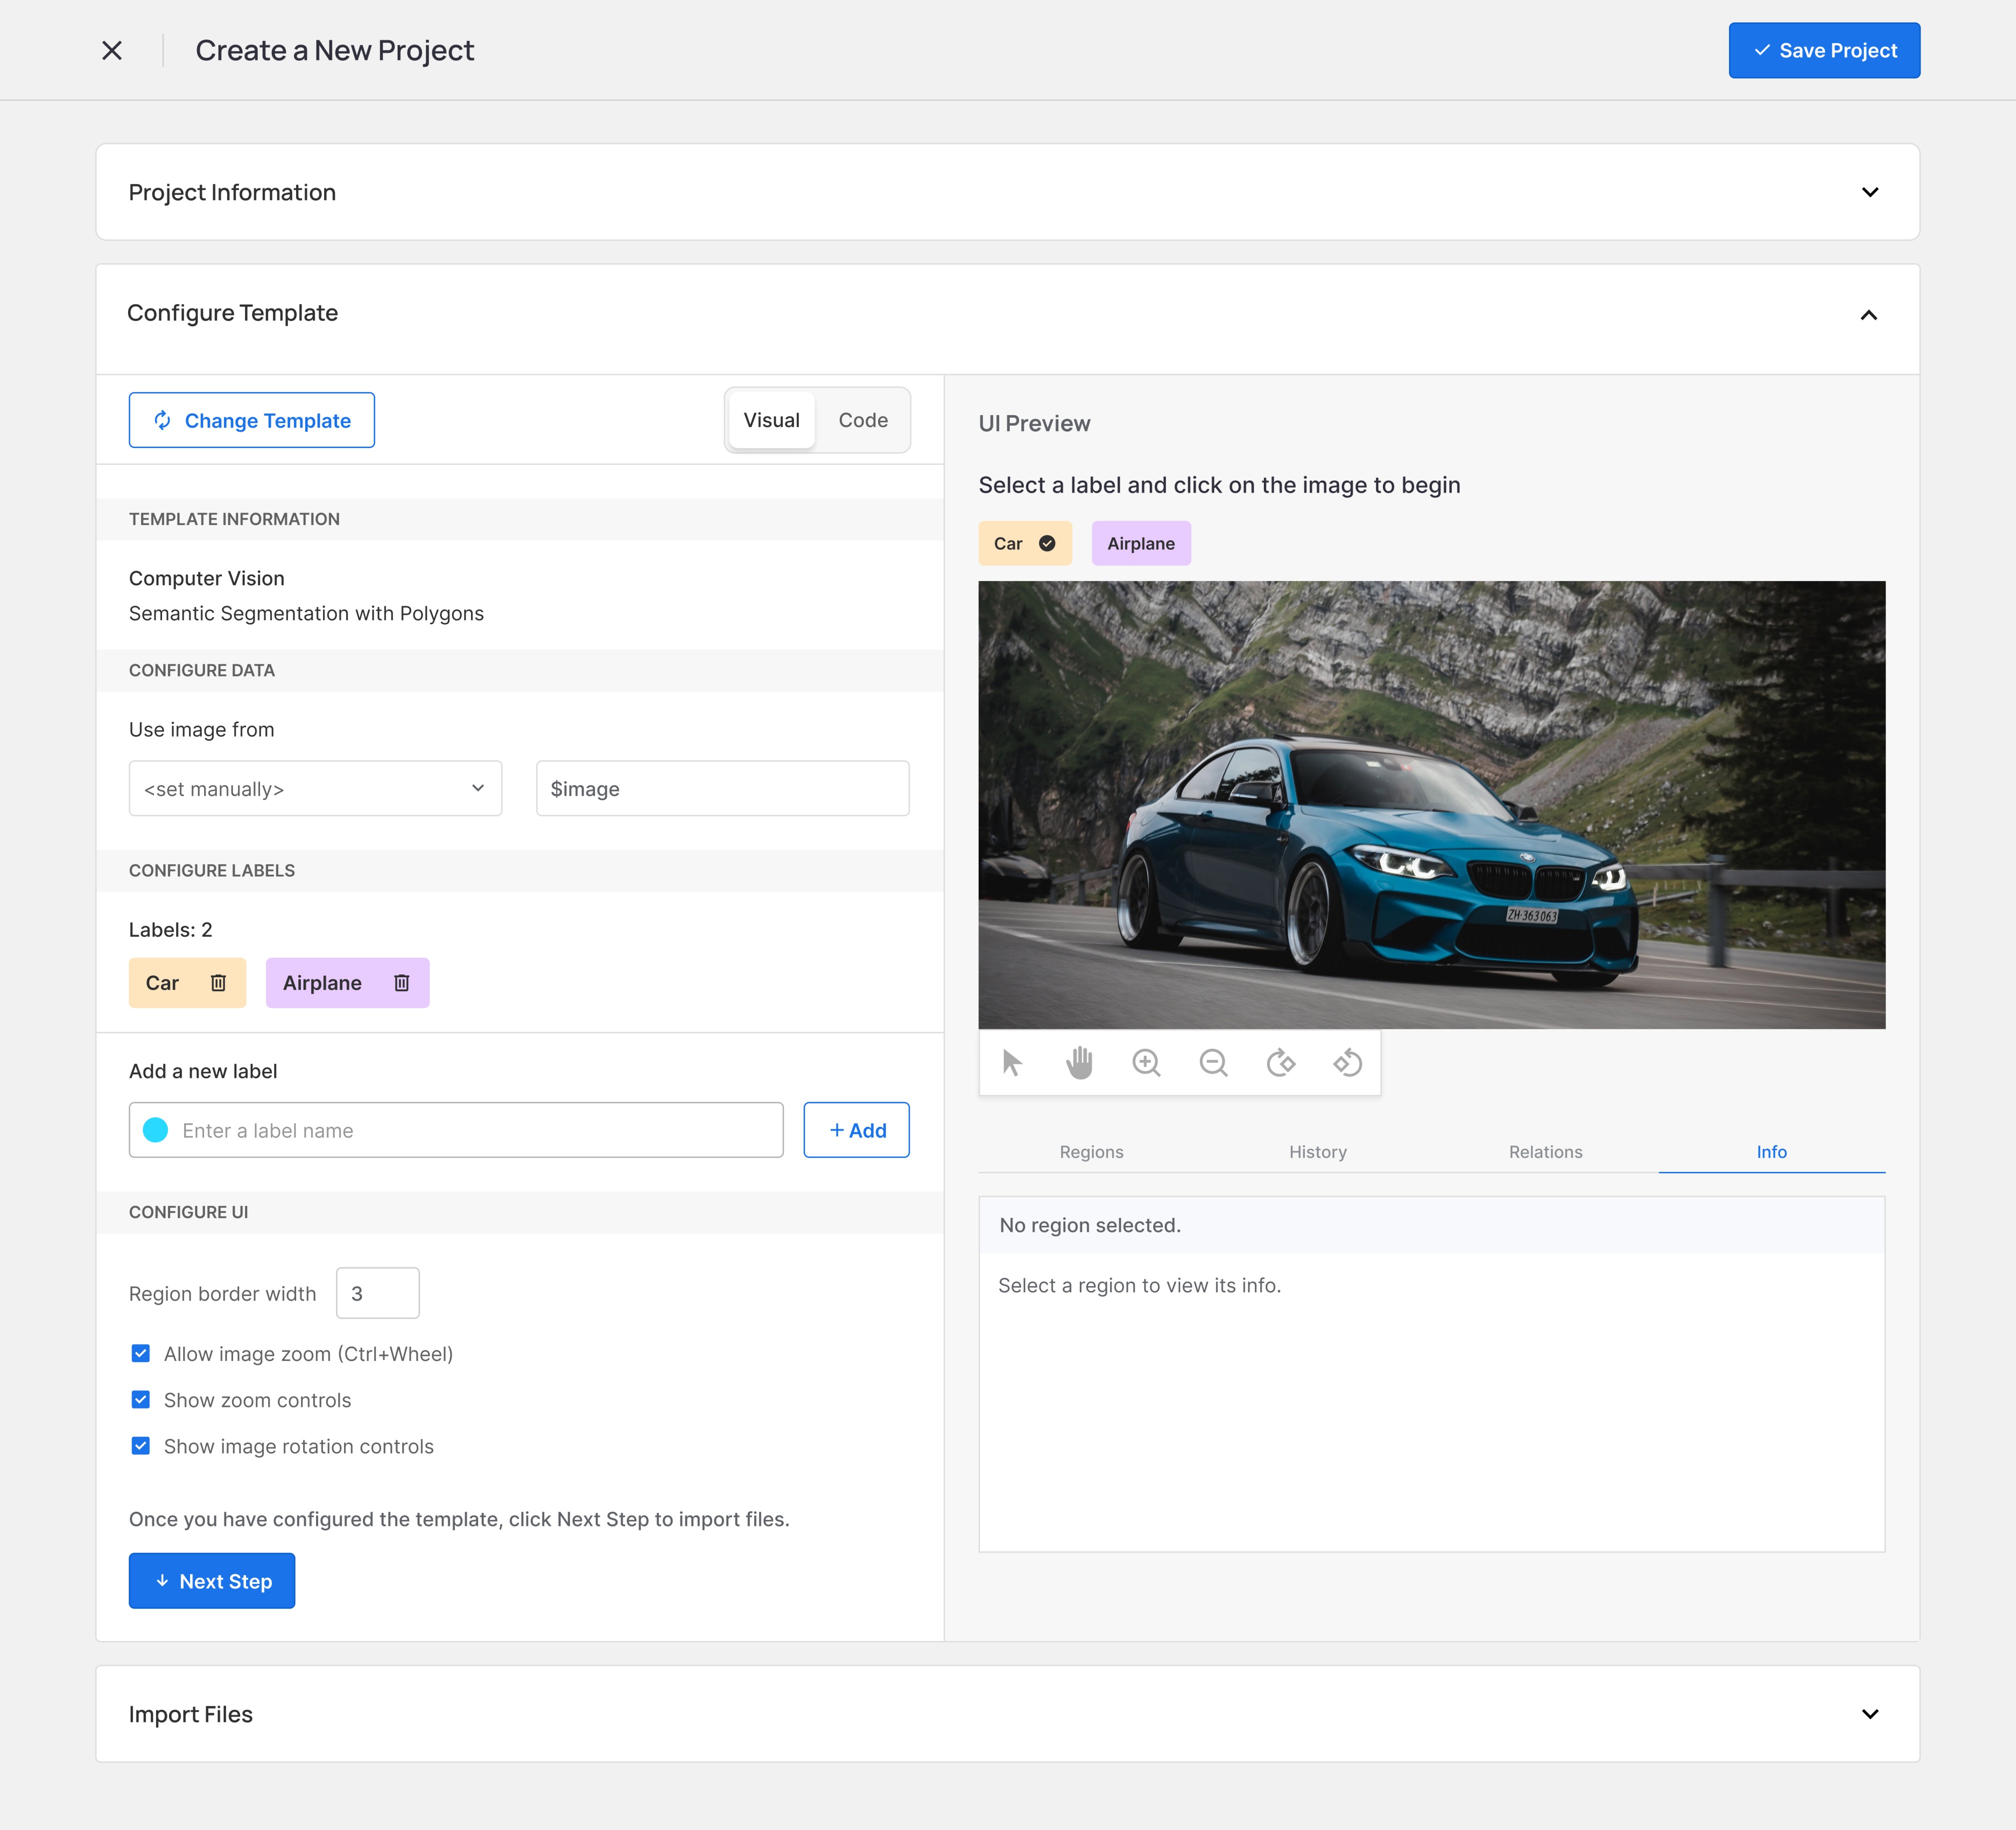Open the set manually image source dropdown
2016x1830 pixels.
[x=315, y=789]
